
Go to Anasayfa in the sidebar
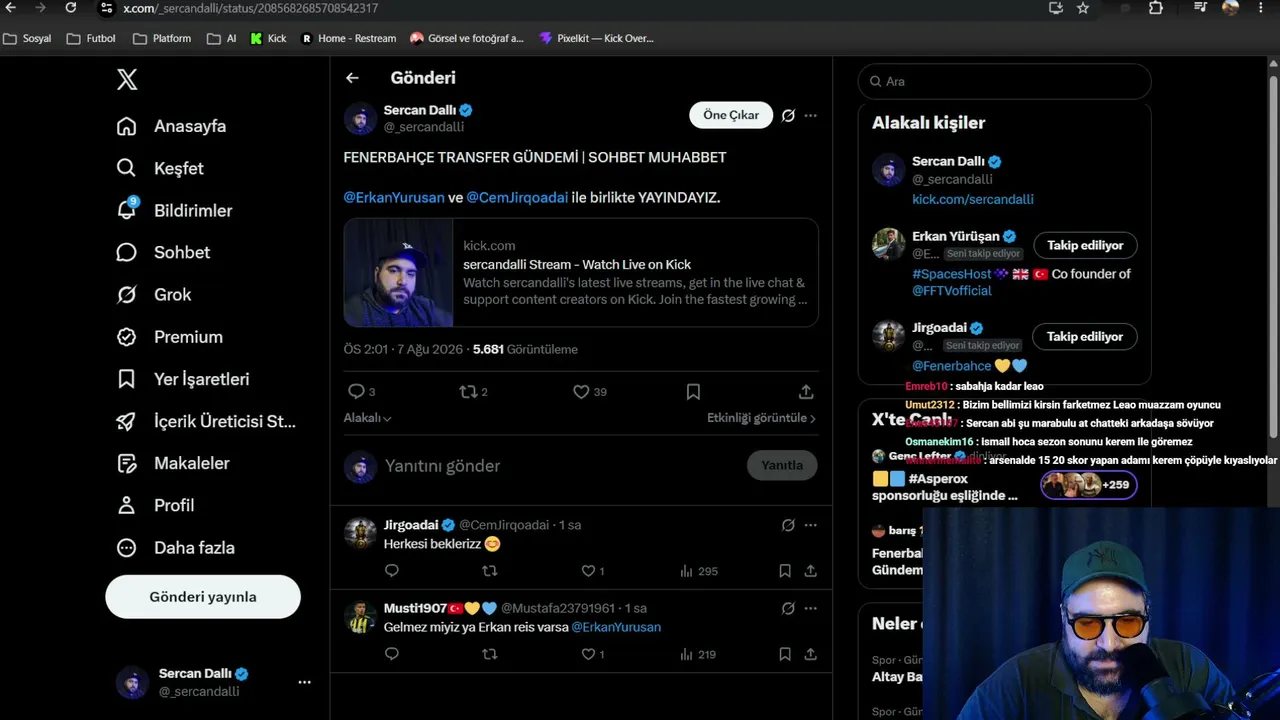171,127
